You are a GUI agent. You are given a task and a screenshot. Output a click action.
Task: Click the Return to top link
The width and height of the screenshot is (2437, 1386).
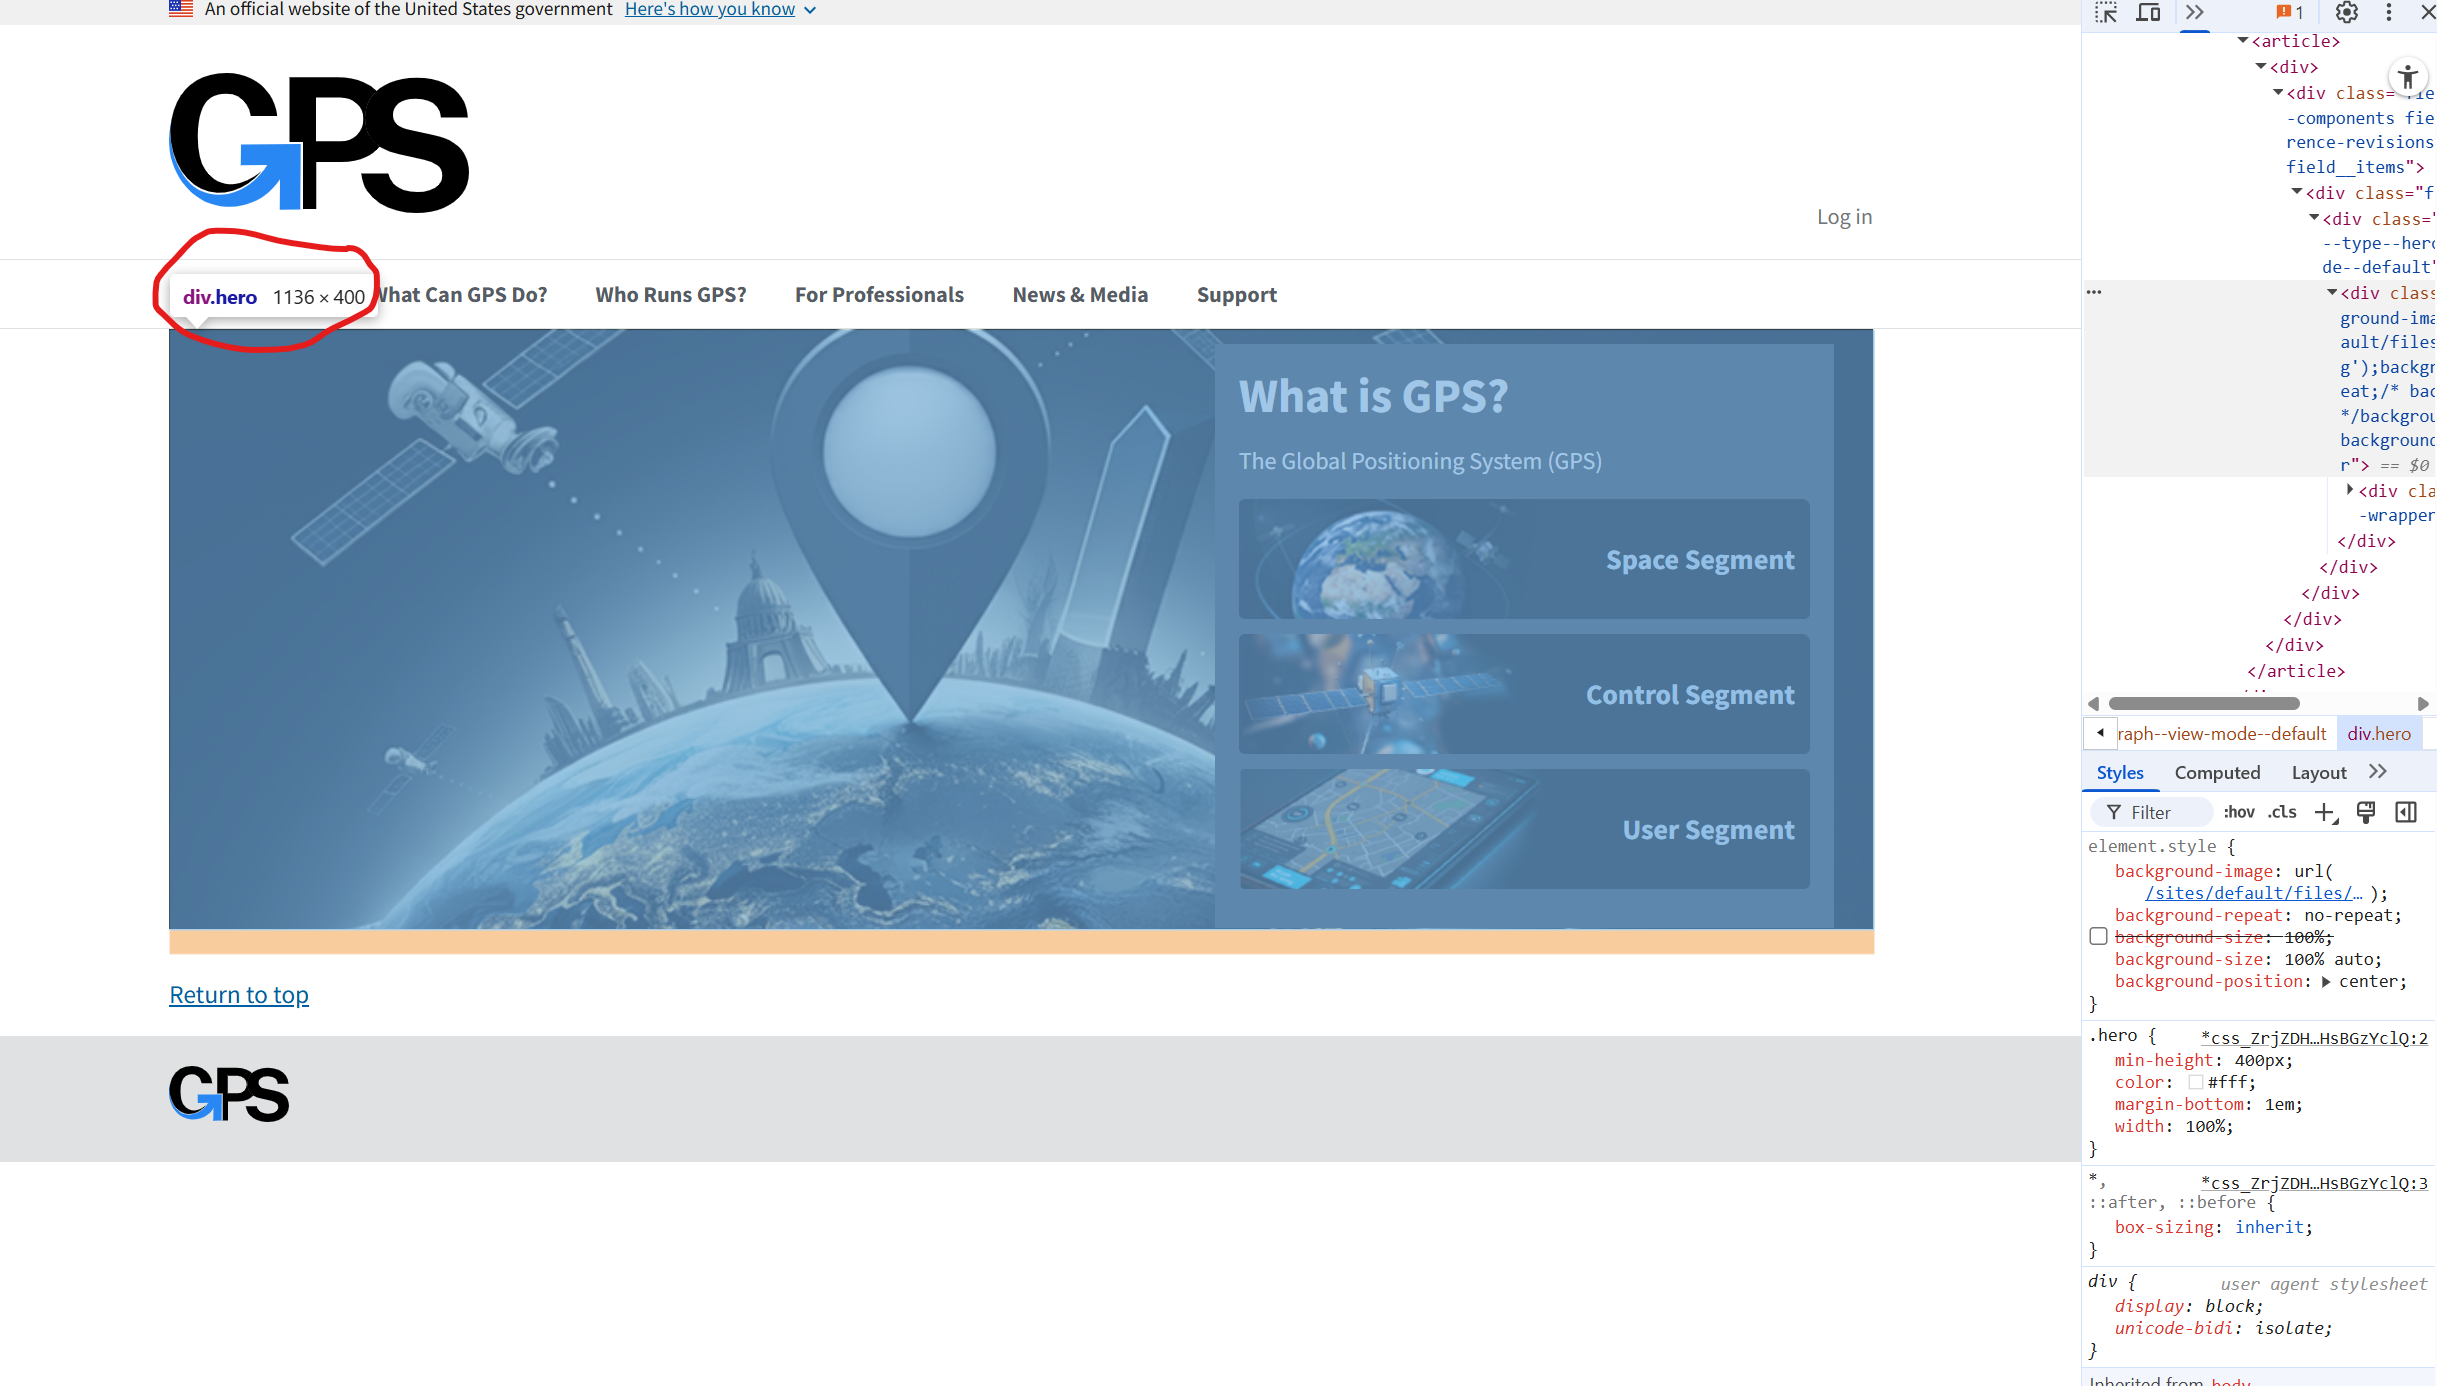click(239, 995)
